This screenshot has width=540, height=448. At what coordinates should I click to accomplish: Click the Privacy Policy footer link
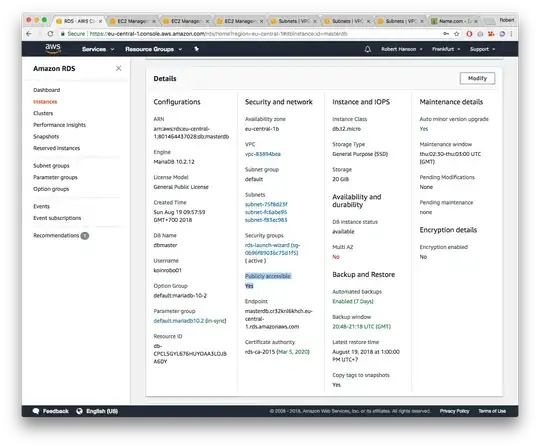454,411
